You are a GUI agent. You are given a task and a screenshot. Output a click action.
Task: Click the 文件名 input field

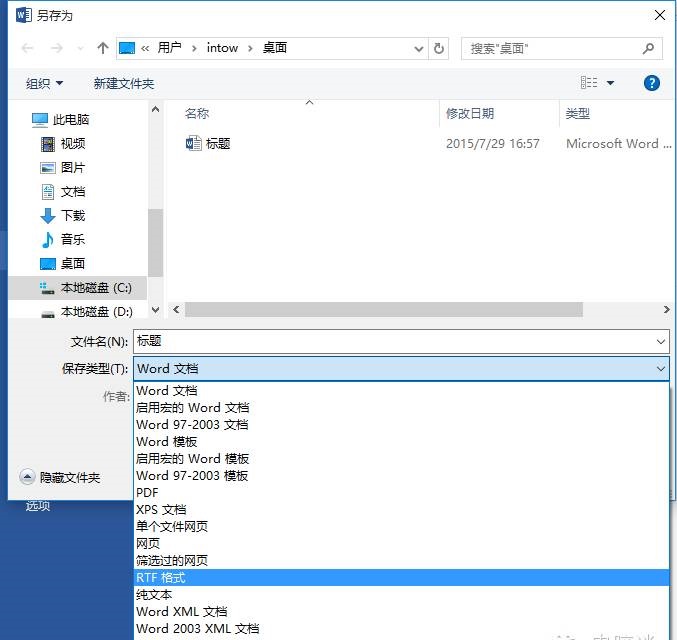394,342
